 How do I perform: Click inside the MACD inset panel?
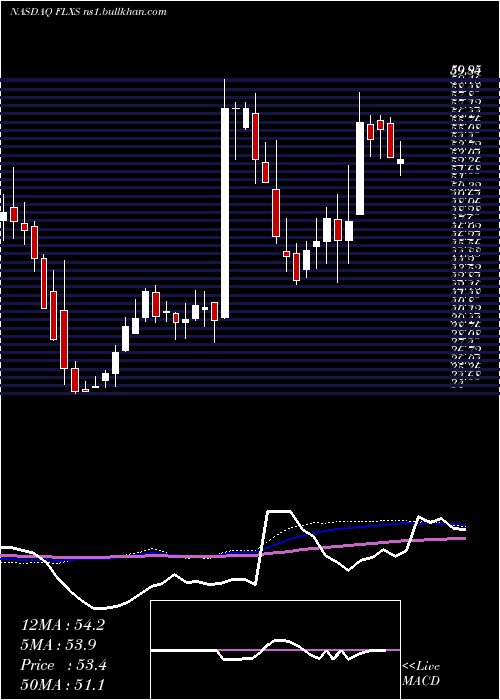(x=275, y=650)
